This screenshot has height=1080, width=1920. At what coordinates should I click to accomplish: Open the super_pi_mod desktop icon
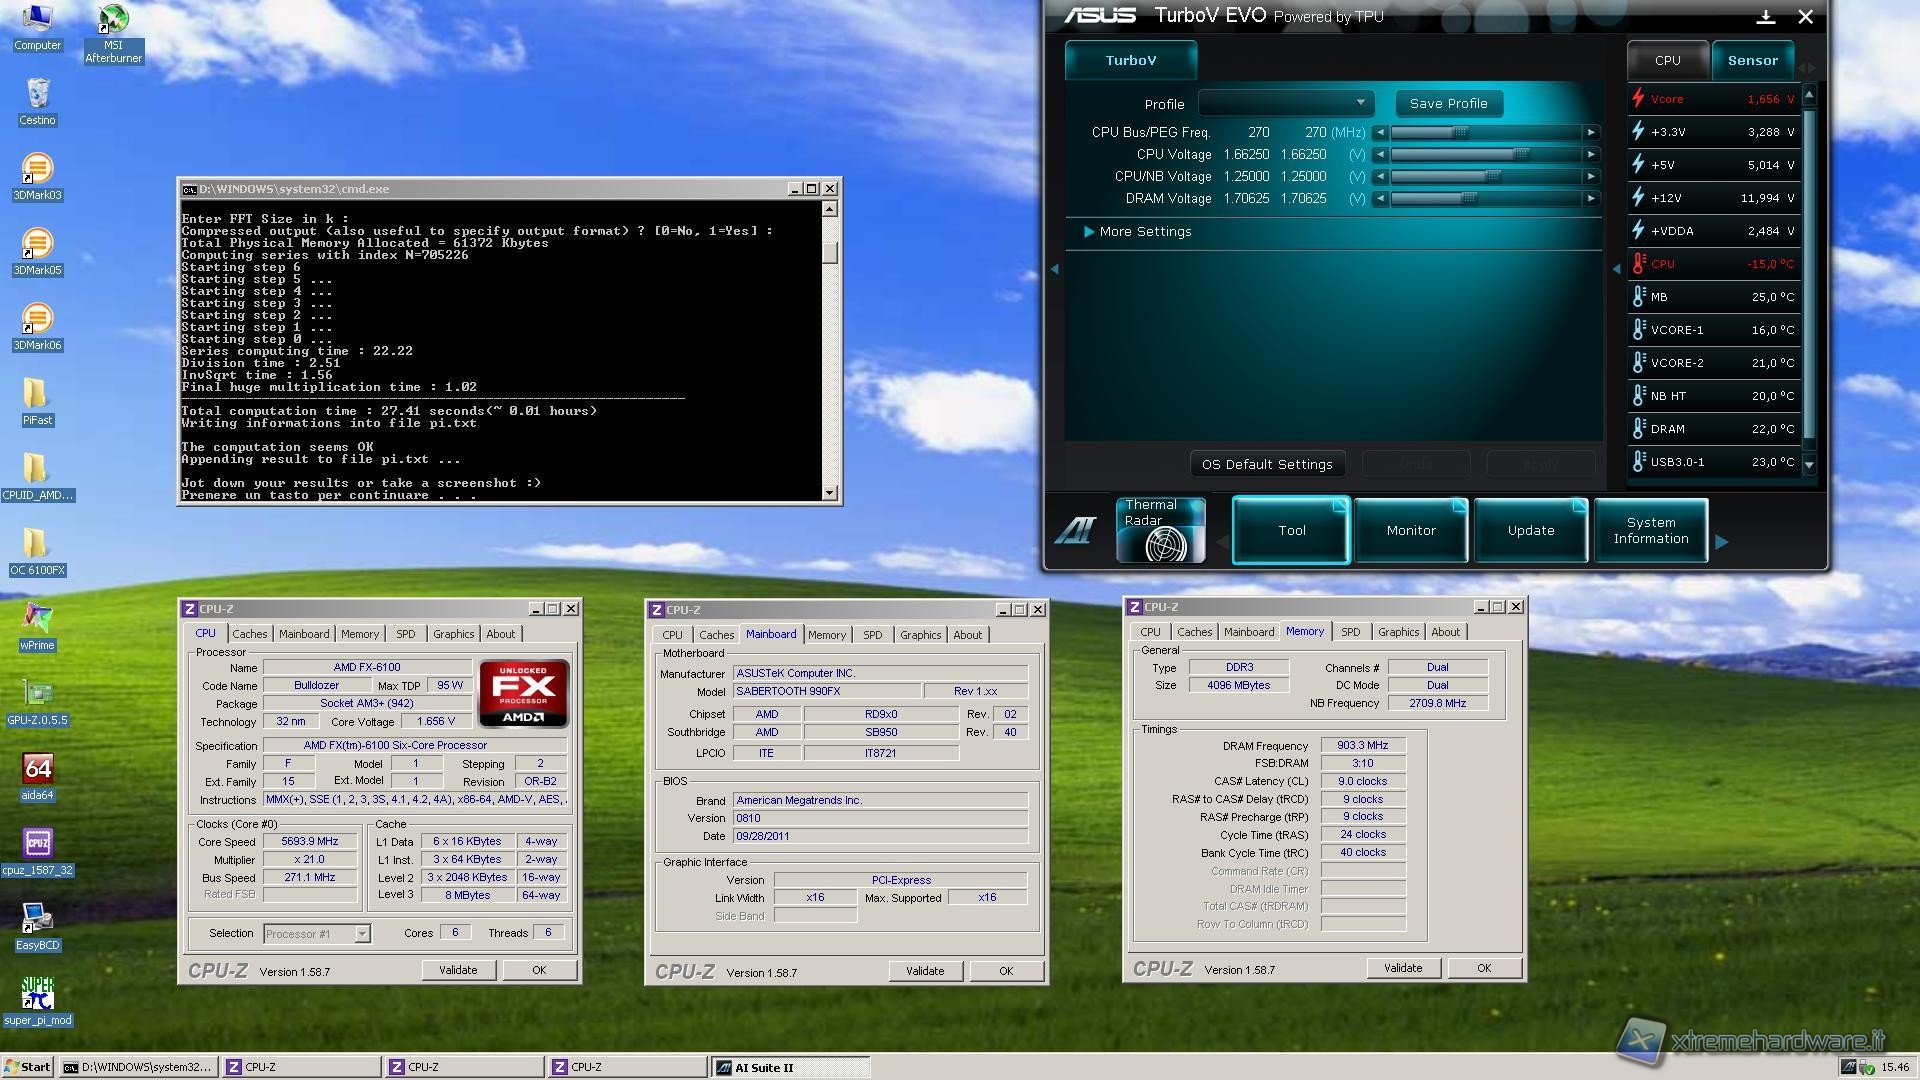[x=37, y=995]
